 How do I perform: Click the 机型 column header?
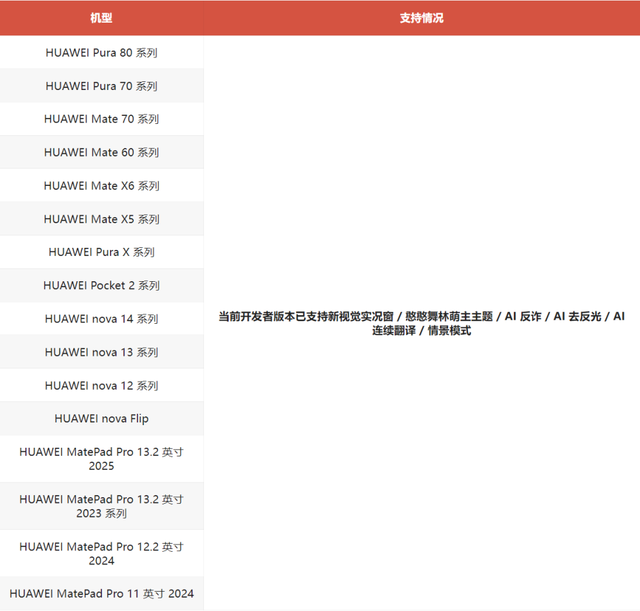(x=101, y=18)
